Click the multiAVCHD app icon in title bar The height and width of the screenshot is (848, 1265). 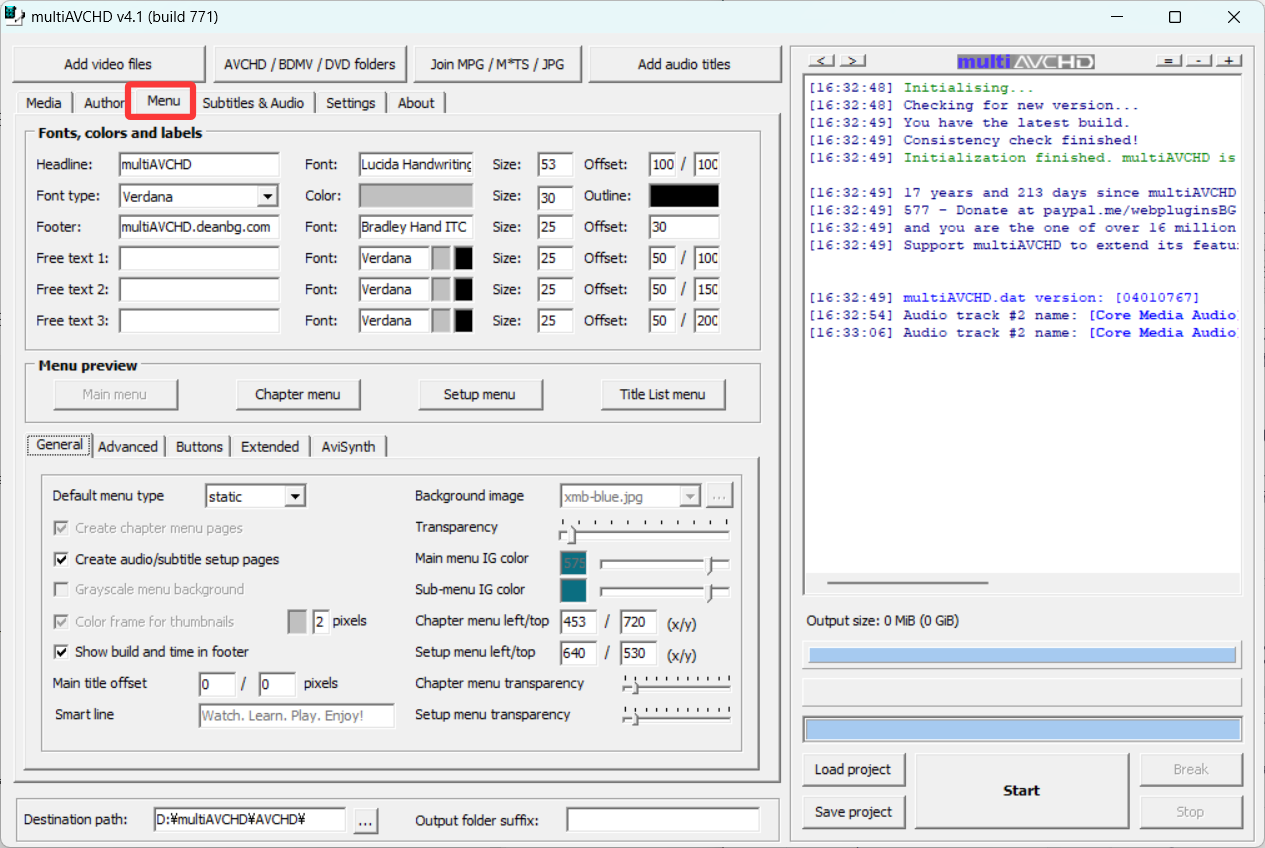pos(16,16)
